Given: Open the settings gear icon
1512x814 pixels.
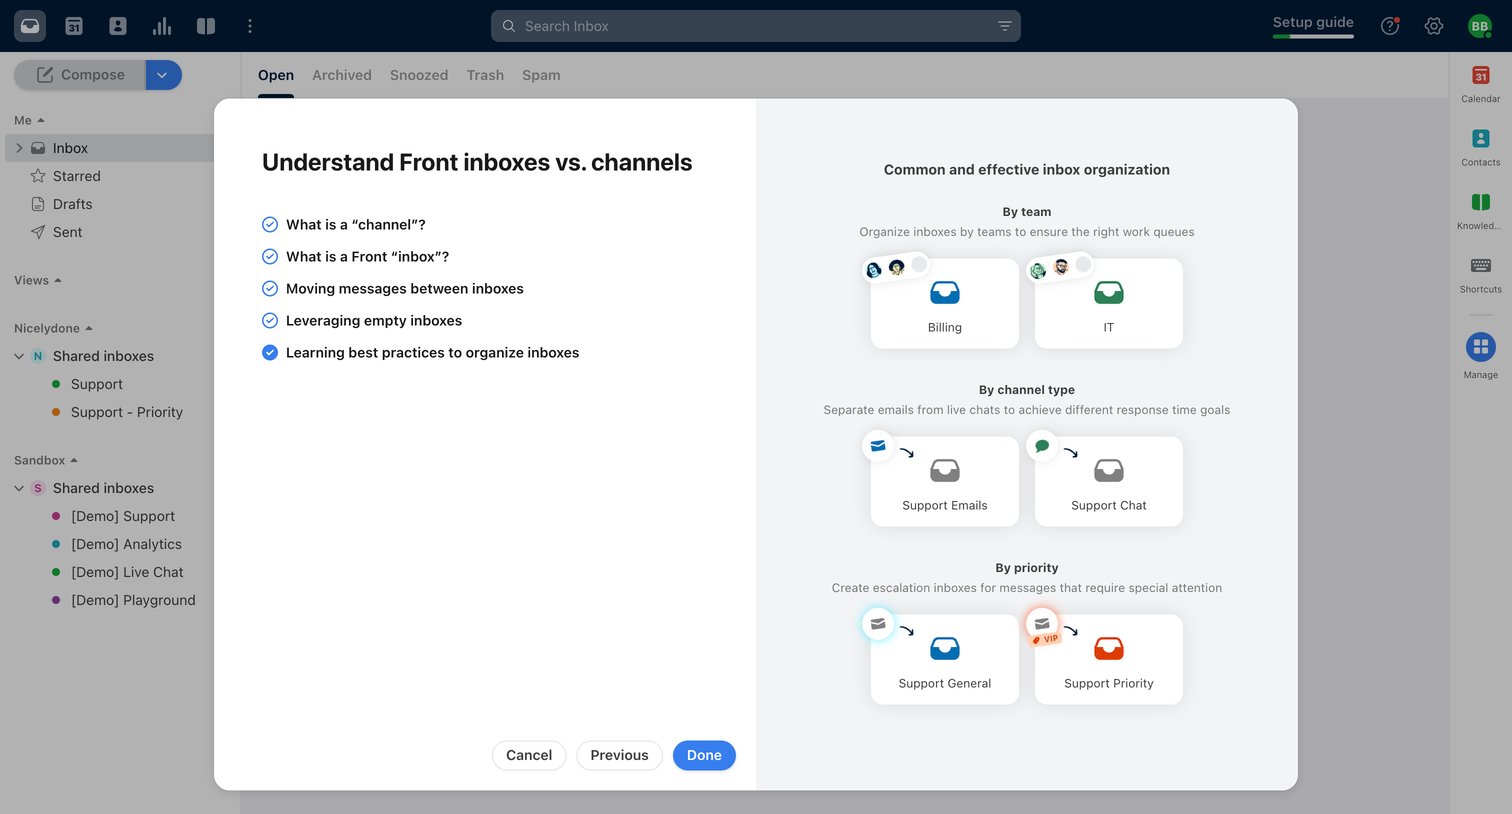Looking at the screenshot, I should 1434,26.
